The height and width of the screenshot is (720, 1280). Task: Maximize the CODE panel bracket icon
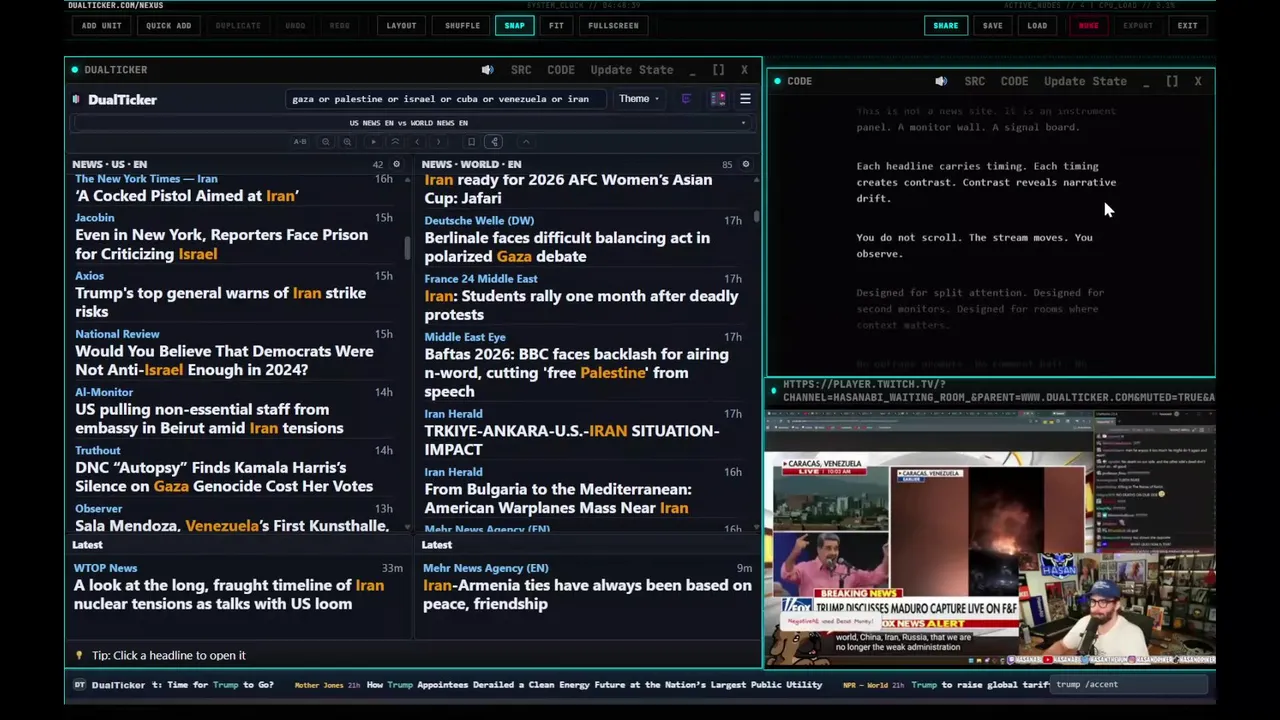[1172, 81]
